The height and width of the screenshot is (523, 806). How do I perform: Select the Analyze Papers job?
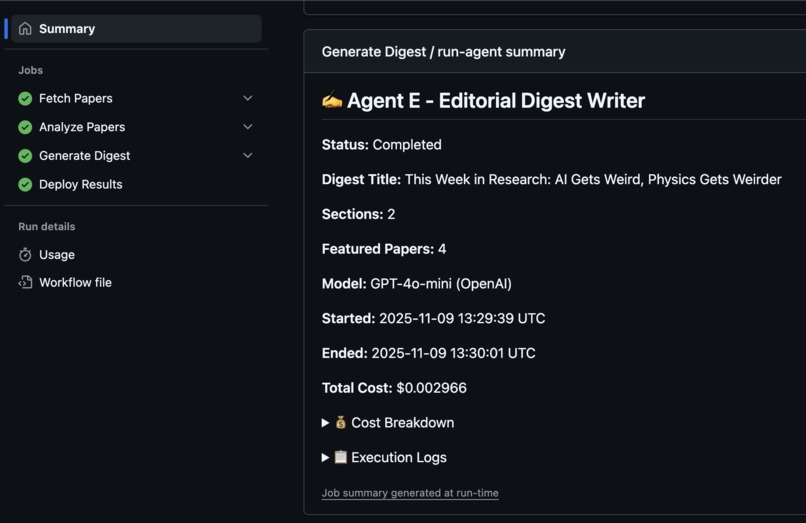coord(82,127)
